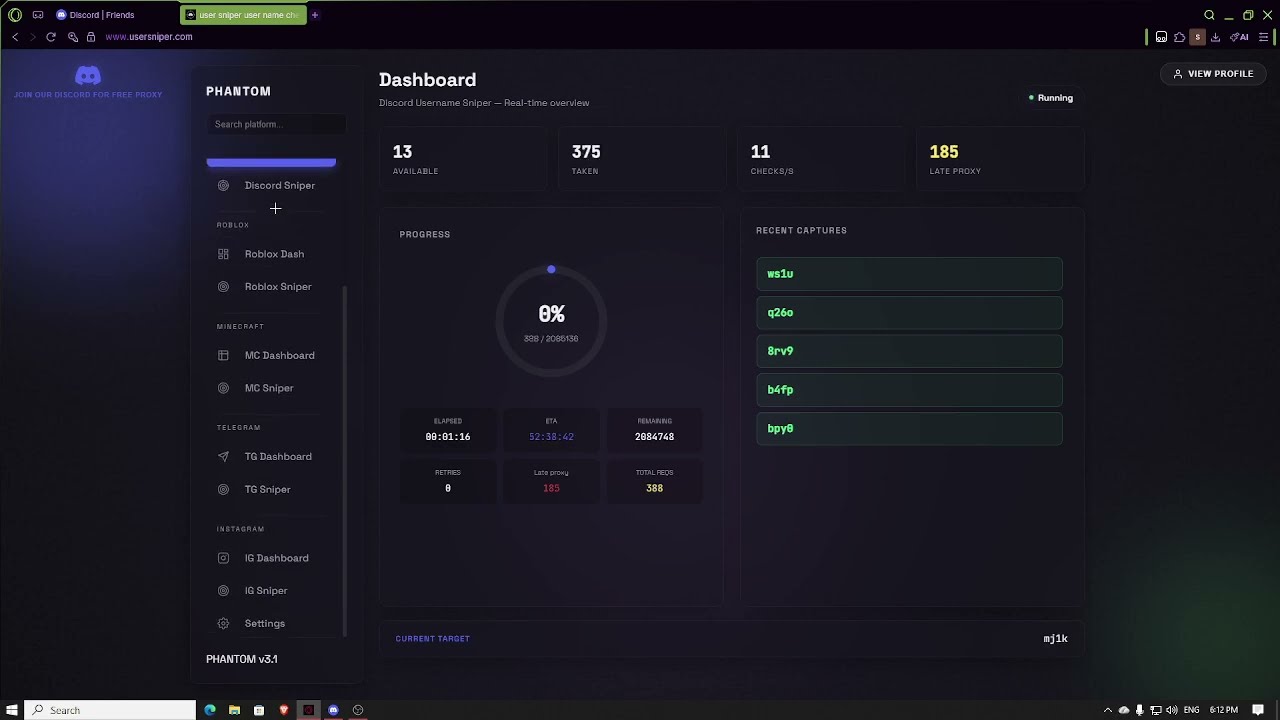Click the MC Dashboard table icon

pyautogui.click(x=223, y=355)
